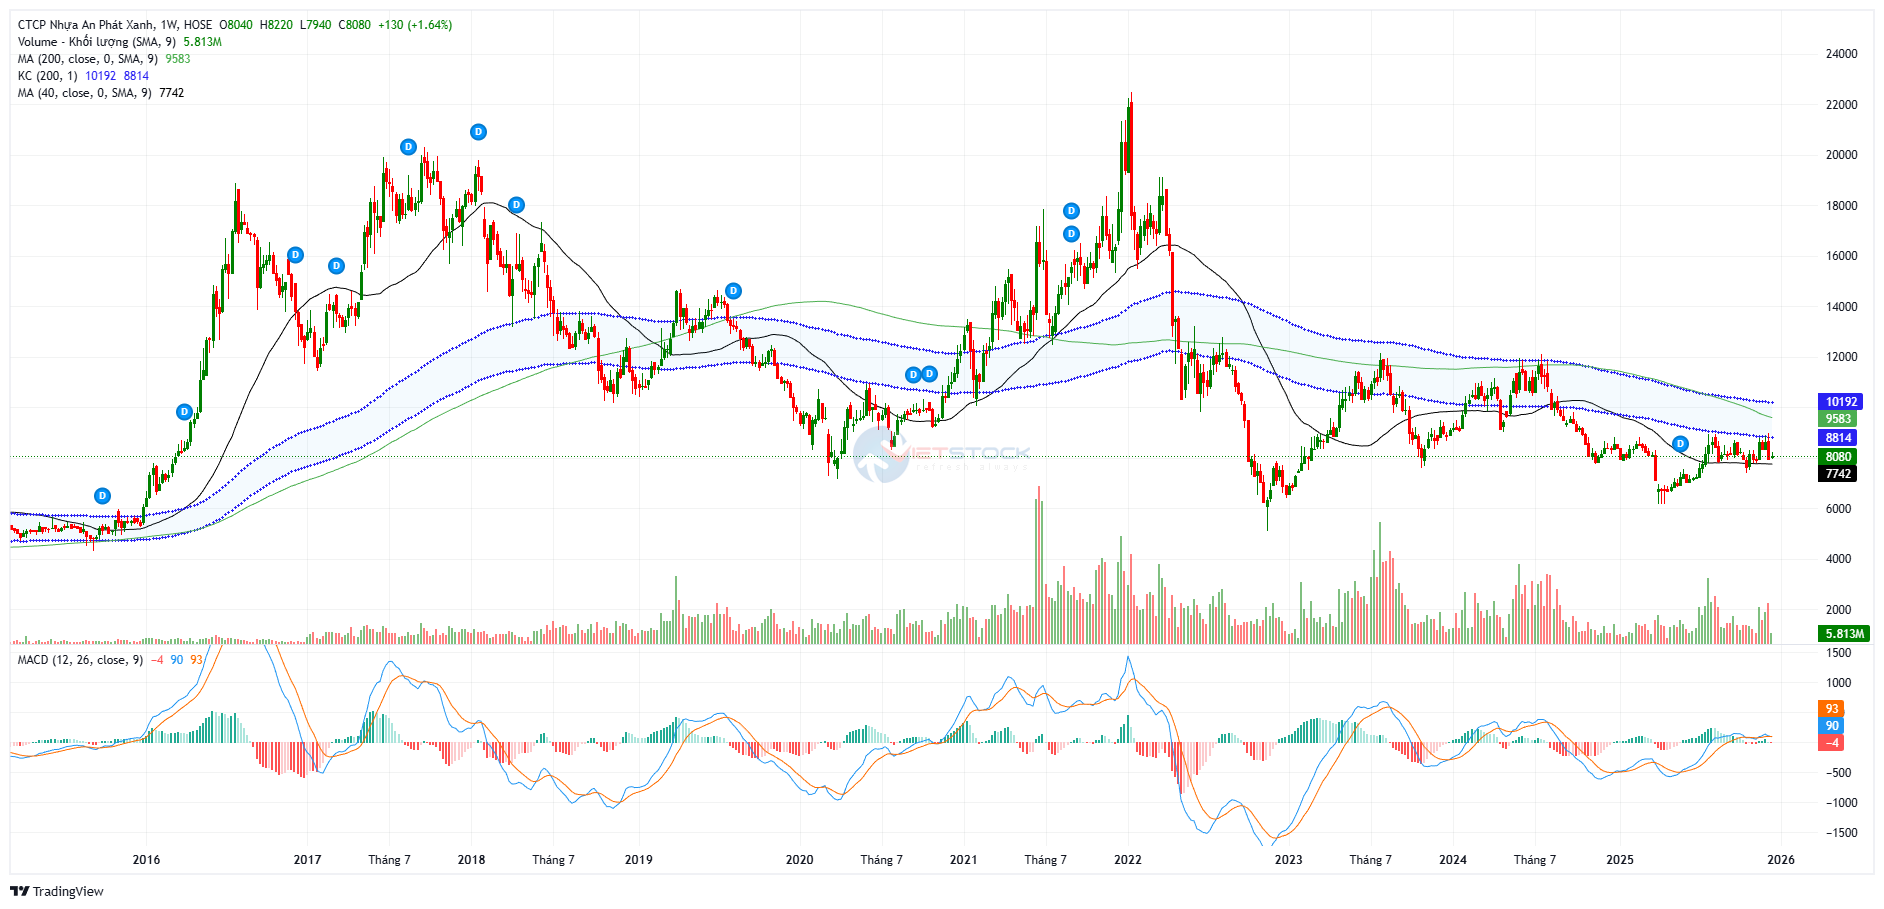Screen dimensions: 1884x909
Task: Click the upper stacked D marker in 2021
Action: (1071, 211)
